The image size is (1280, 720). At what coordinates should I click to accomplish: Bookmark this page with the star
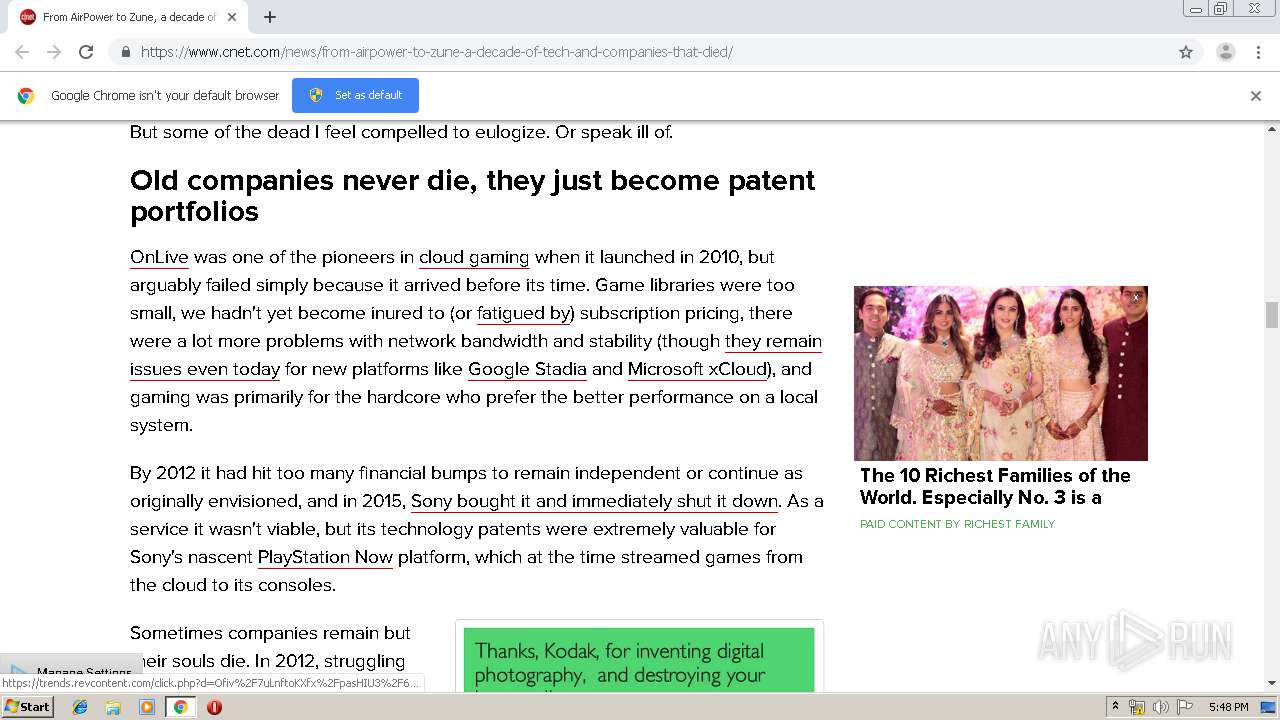point(1186,52)
